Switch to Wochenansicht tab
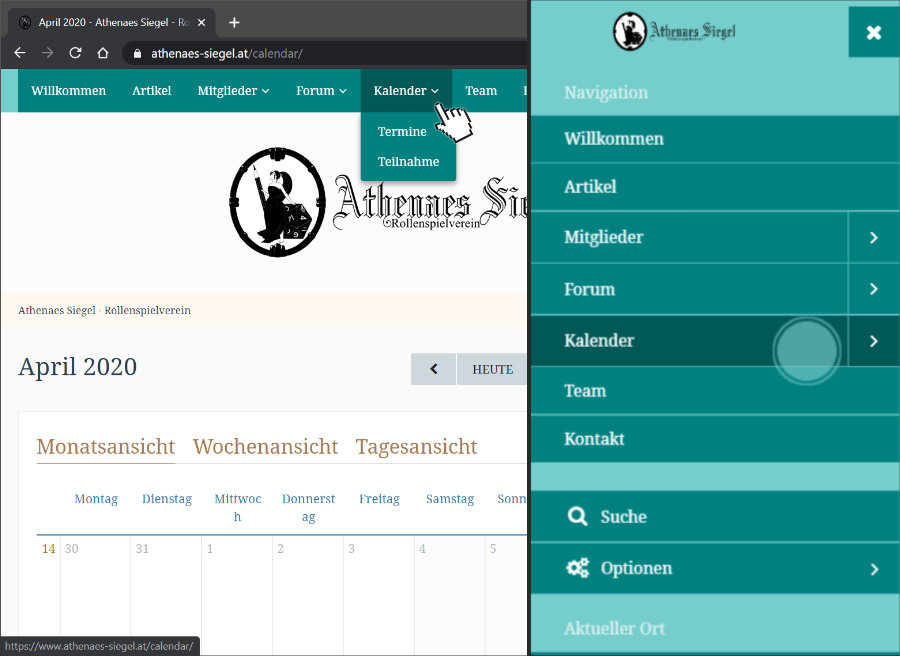Image resolution: width=900 pixels, height=656 pixels. [265, 447]
